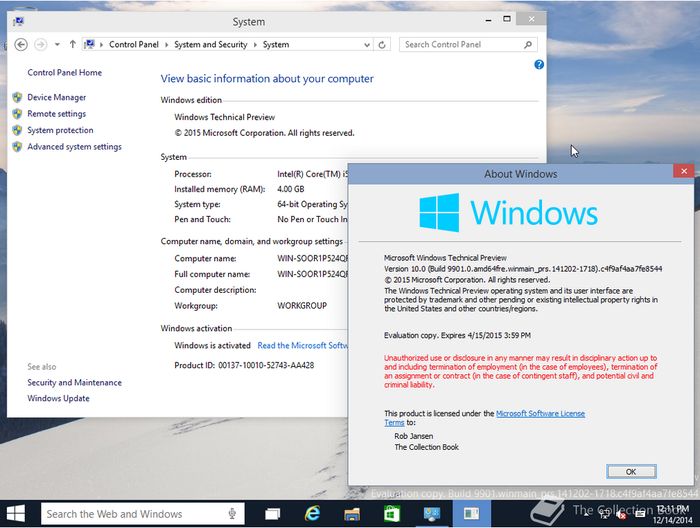Open Internet Explorer from the taskbar
700x528 pixels.
[312, 514]
